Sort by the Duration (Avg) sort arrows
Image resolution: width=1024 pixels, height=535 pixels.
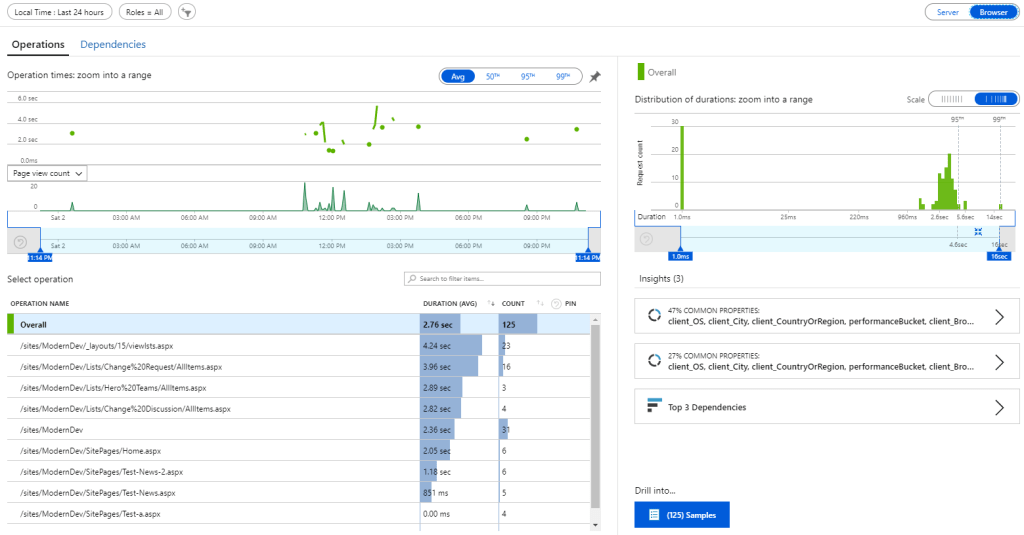491,303
